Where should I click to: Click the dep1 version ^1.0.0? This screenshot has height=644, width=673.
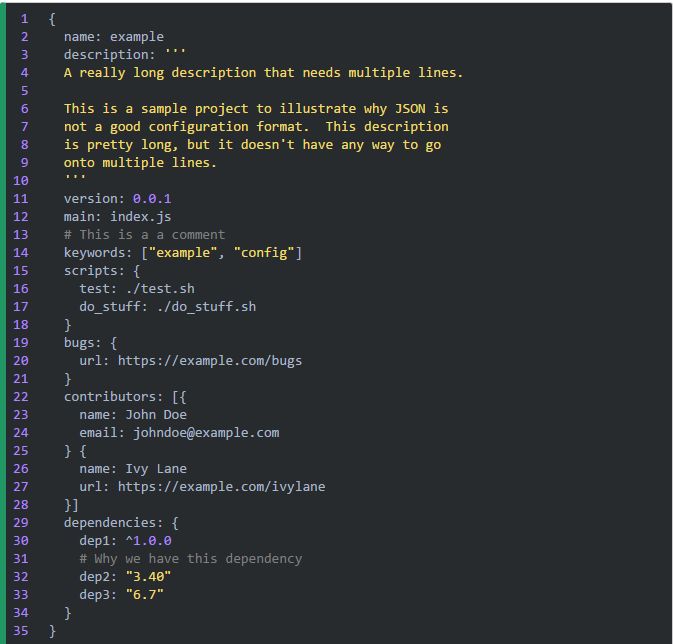[148, 540]
